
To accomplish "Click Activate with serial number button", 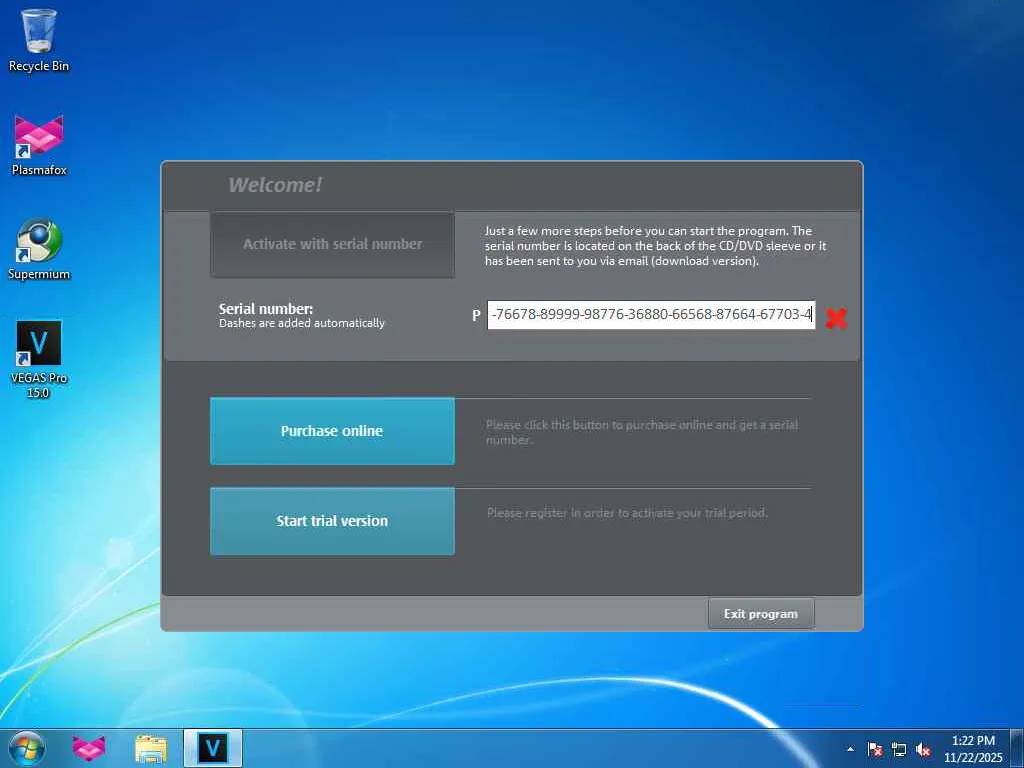I will [332, 244].
